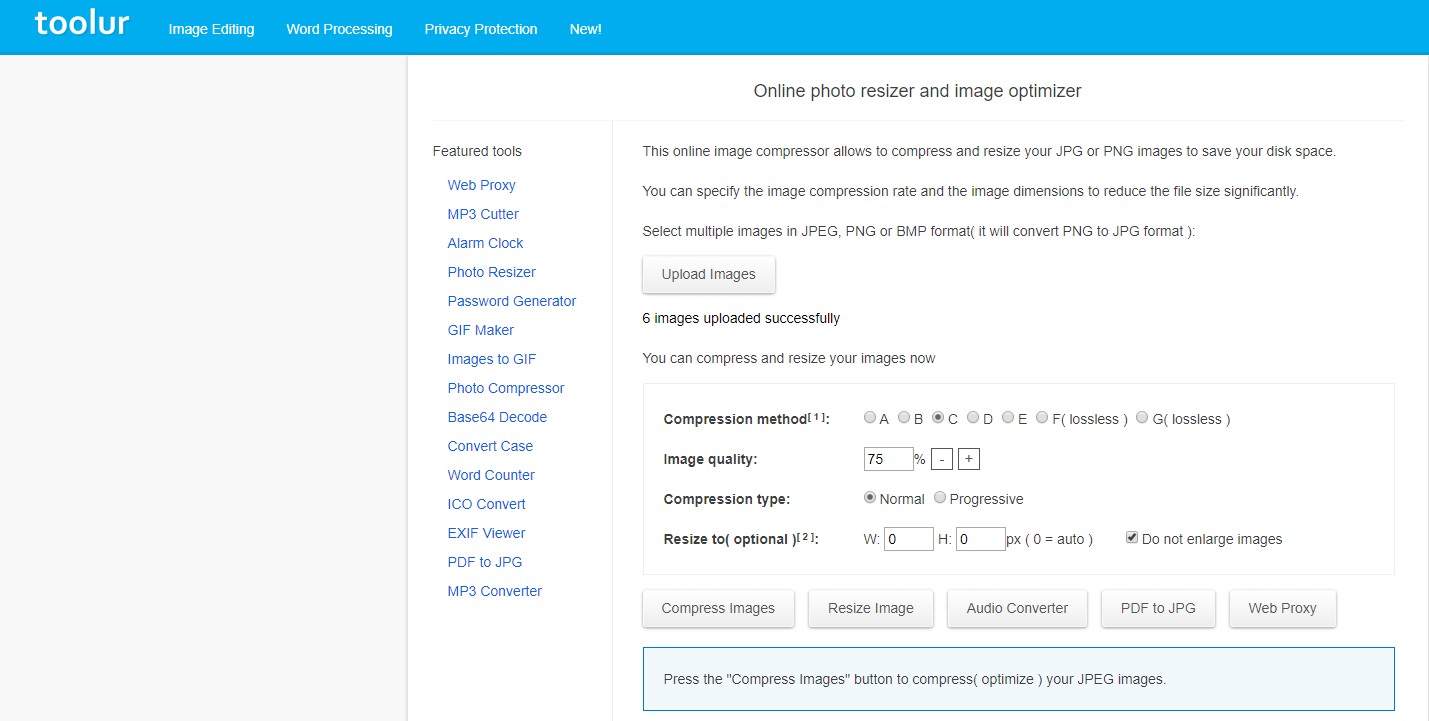Choose compression method F (lossless)
The image size is (1429, 721).
click(1042, 418)
